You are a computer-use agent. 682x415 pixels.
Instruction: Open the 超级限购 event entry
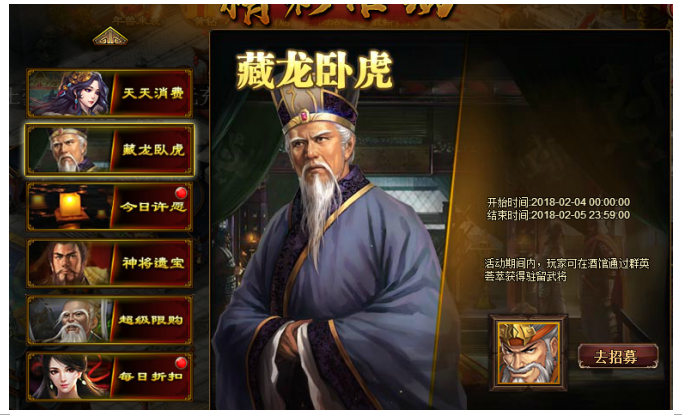tap(109, 320)
